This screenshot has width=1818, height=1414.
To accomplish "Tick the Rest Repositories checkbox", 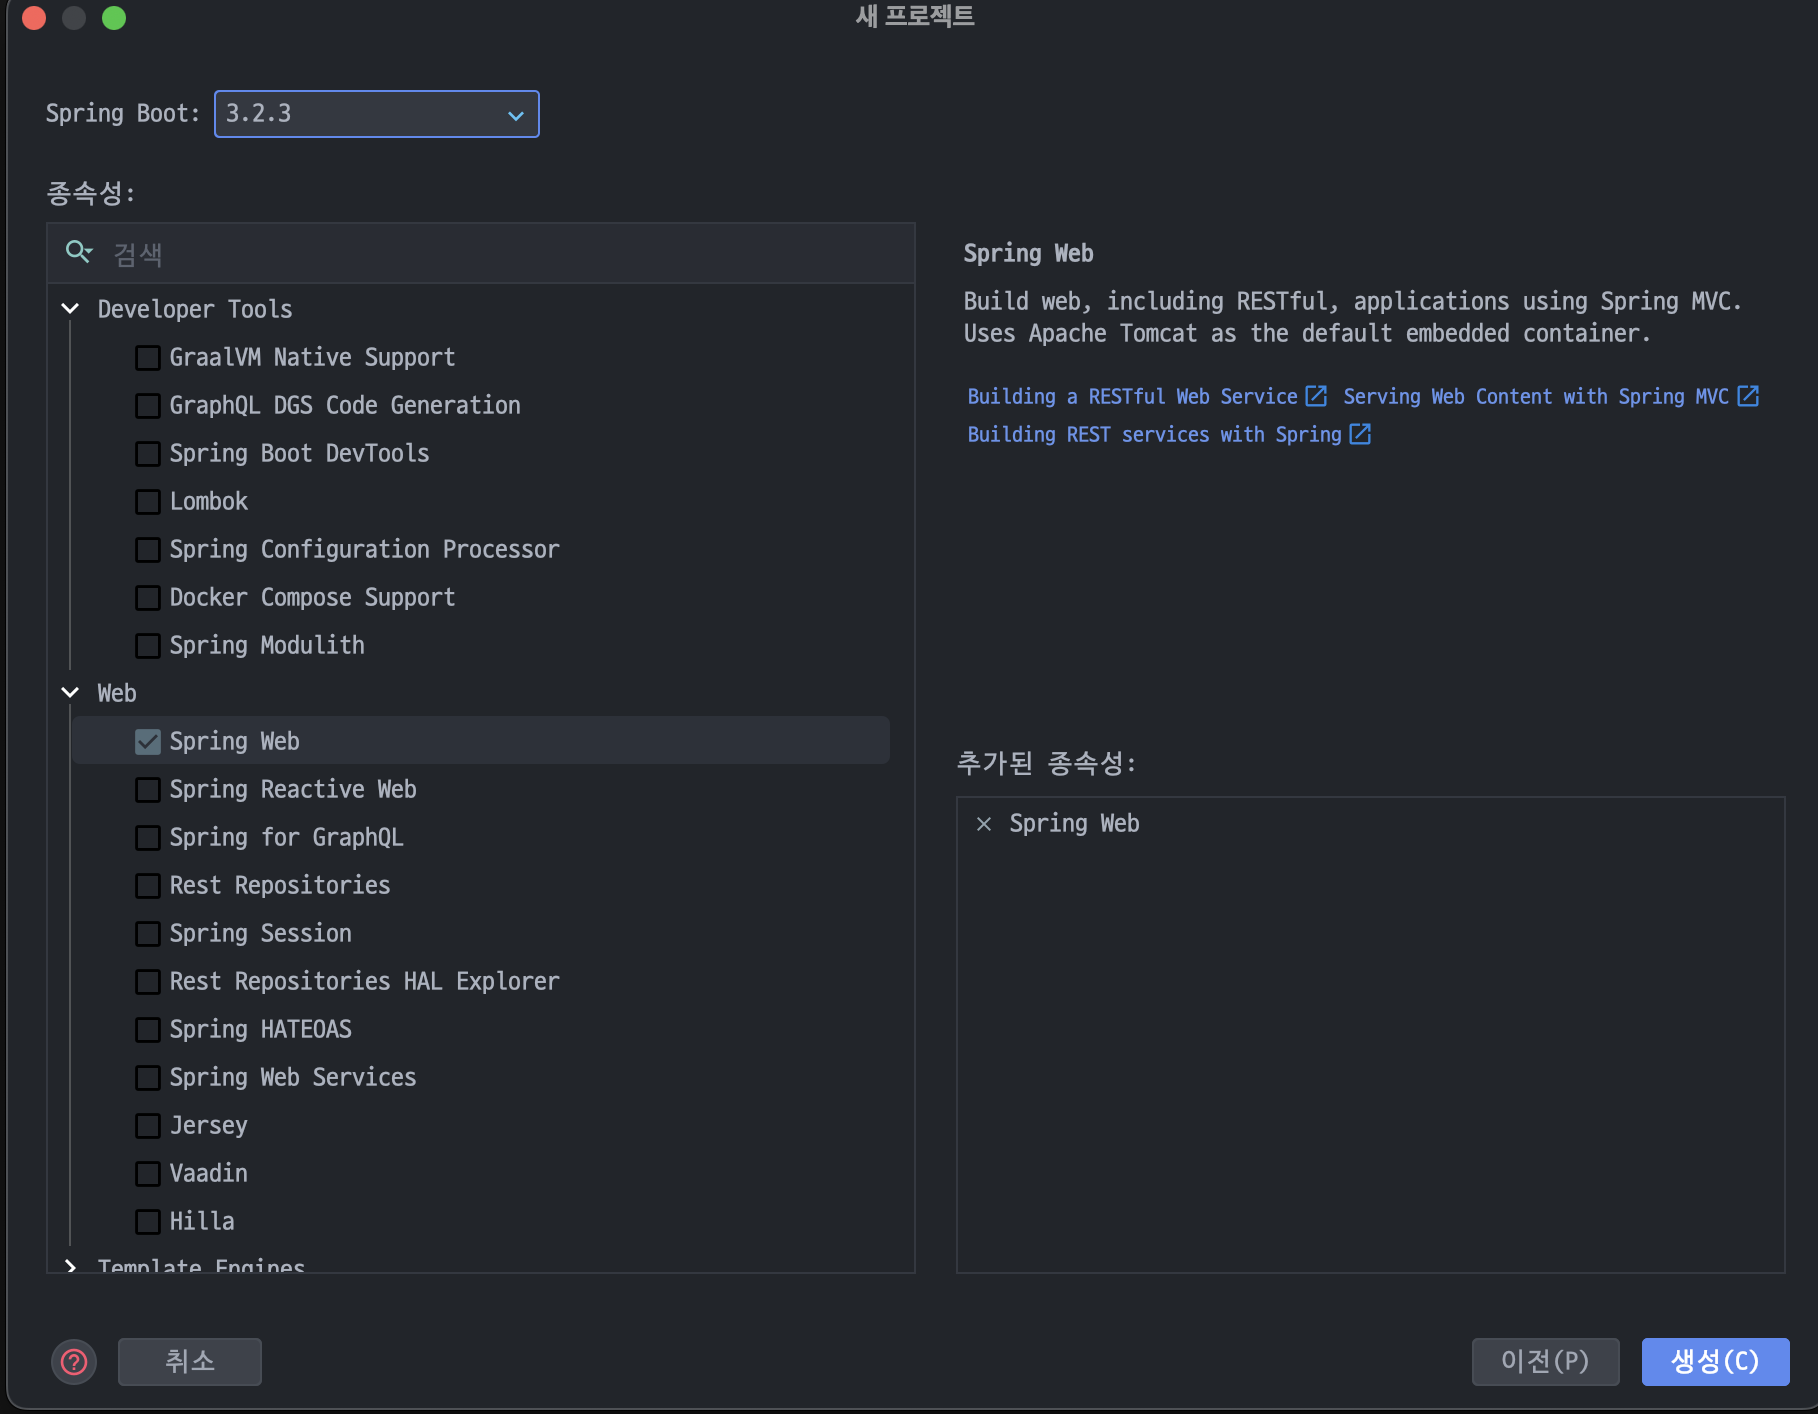I will pyautogui.click(x=148, y=886).
